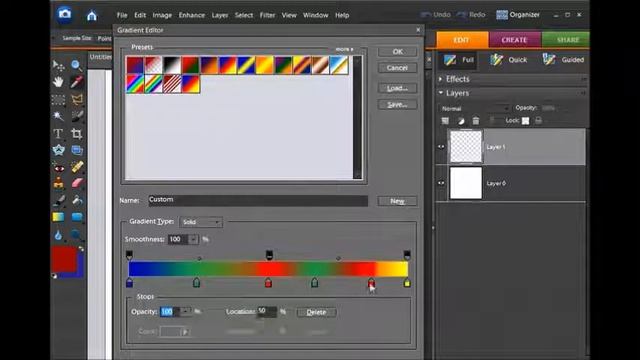Click the adjustment layer half-circle icon
This screenshot has height=360, width=640.
(461, 121)
